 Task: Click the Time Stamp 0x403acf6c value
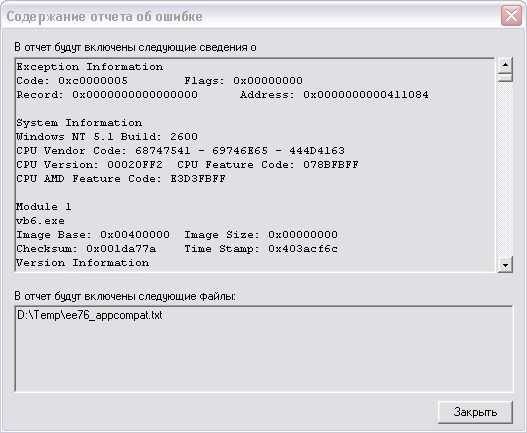click(x=303, y=249)
